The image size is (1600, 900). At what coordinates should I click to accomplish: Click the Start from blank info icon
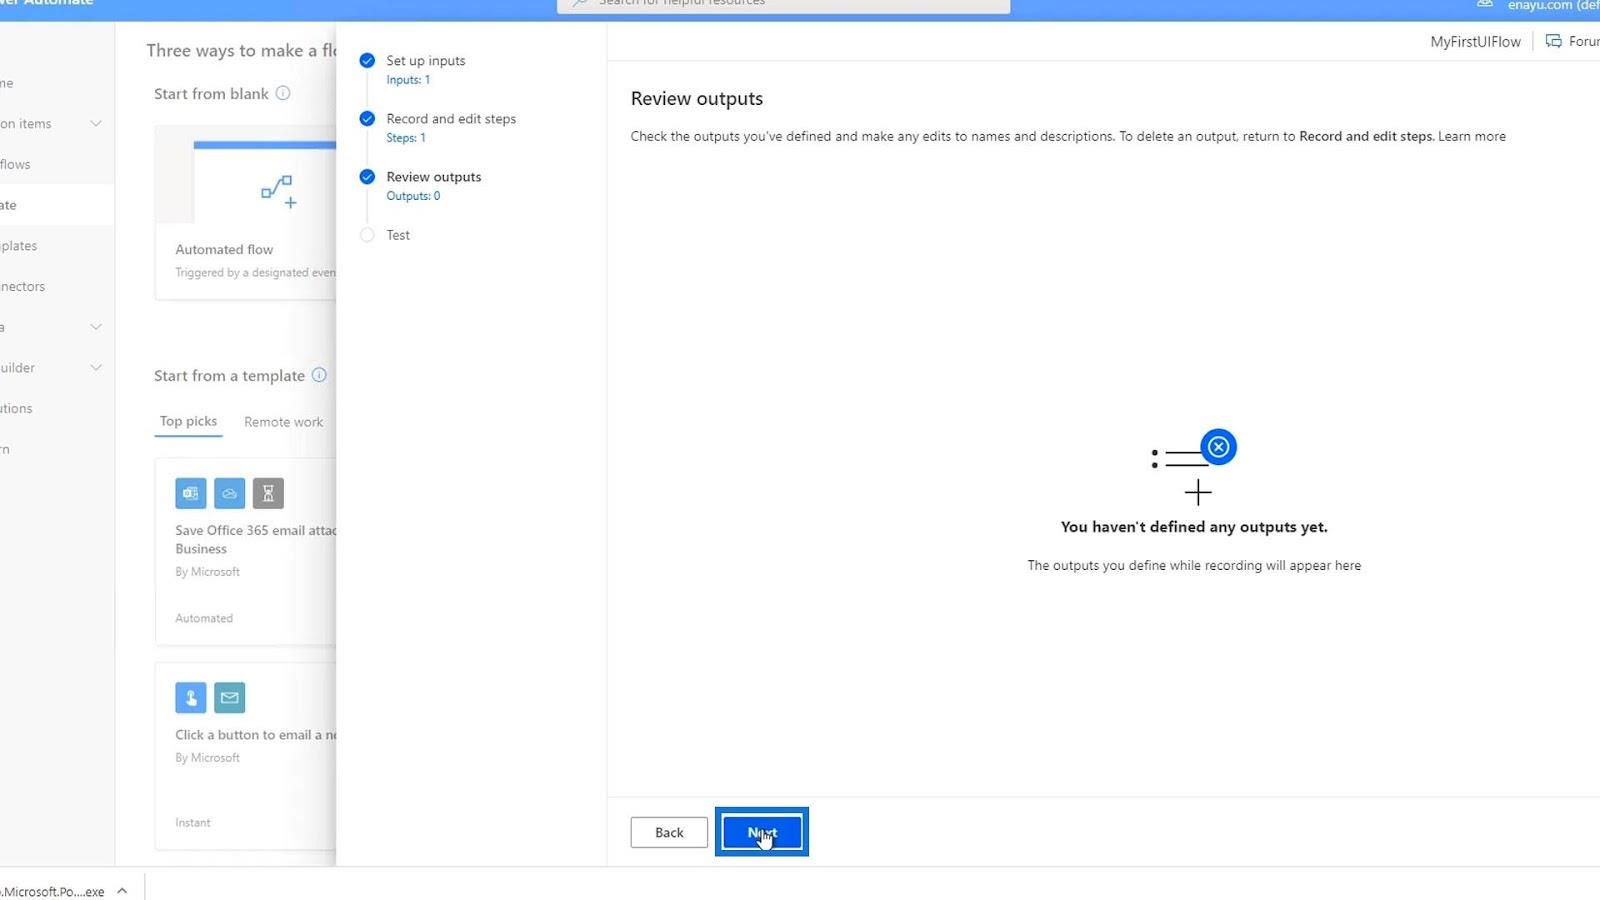coord(283,93)
